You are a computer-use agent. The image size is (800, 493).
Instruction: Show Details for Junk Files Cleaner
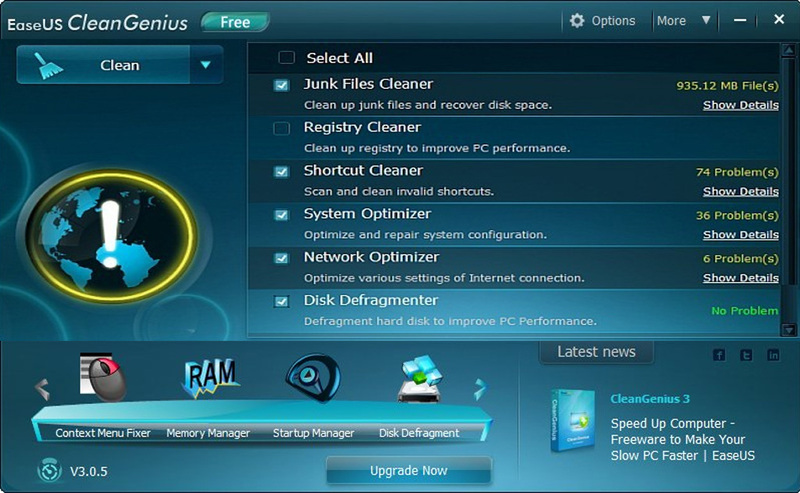click(x=740, y=105)
